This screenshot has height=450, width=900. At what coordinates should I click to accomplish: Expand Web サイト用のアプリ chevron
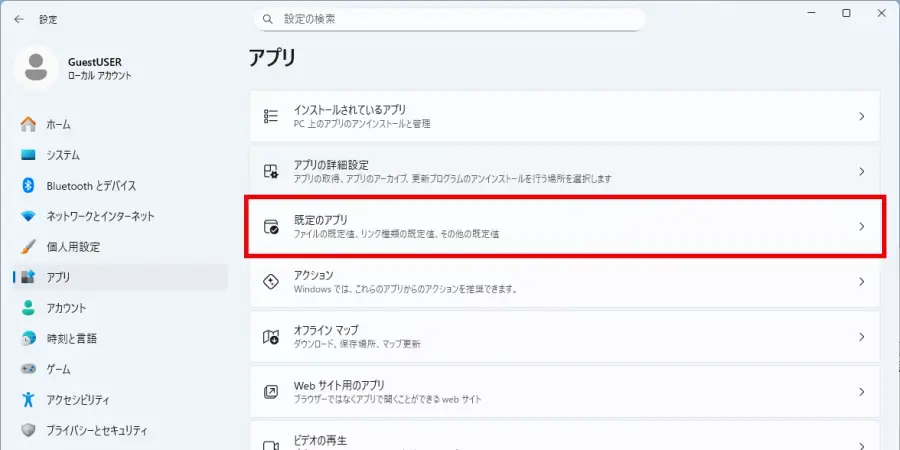(x=862, y=391)
